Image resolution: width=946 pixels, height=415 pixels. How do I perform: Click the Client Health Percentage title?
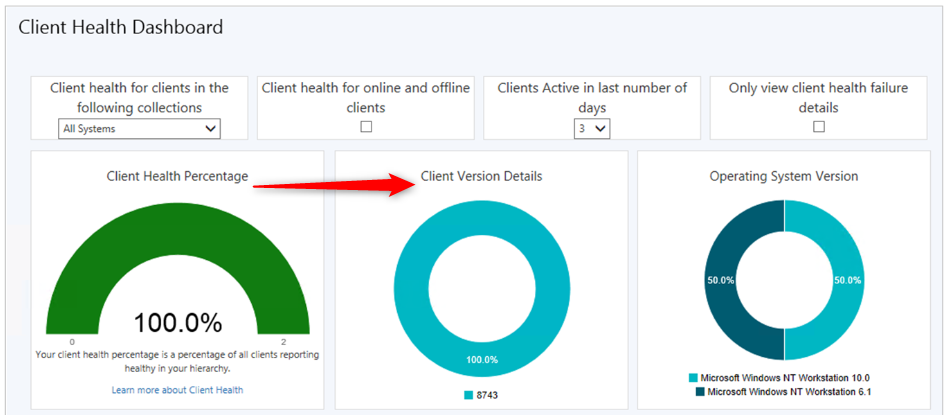pyautogui.click(x=177, y=177)
